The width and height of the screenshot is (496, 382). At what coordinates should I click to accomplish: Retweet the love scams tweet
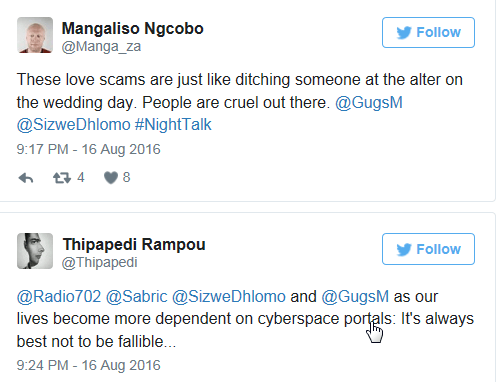tap(62, 178)
